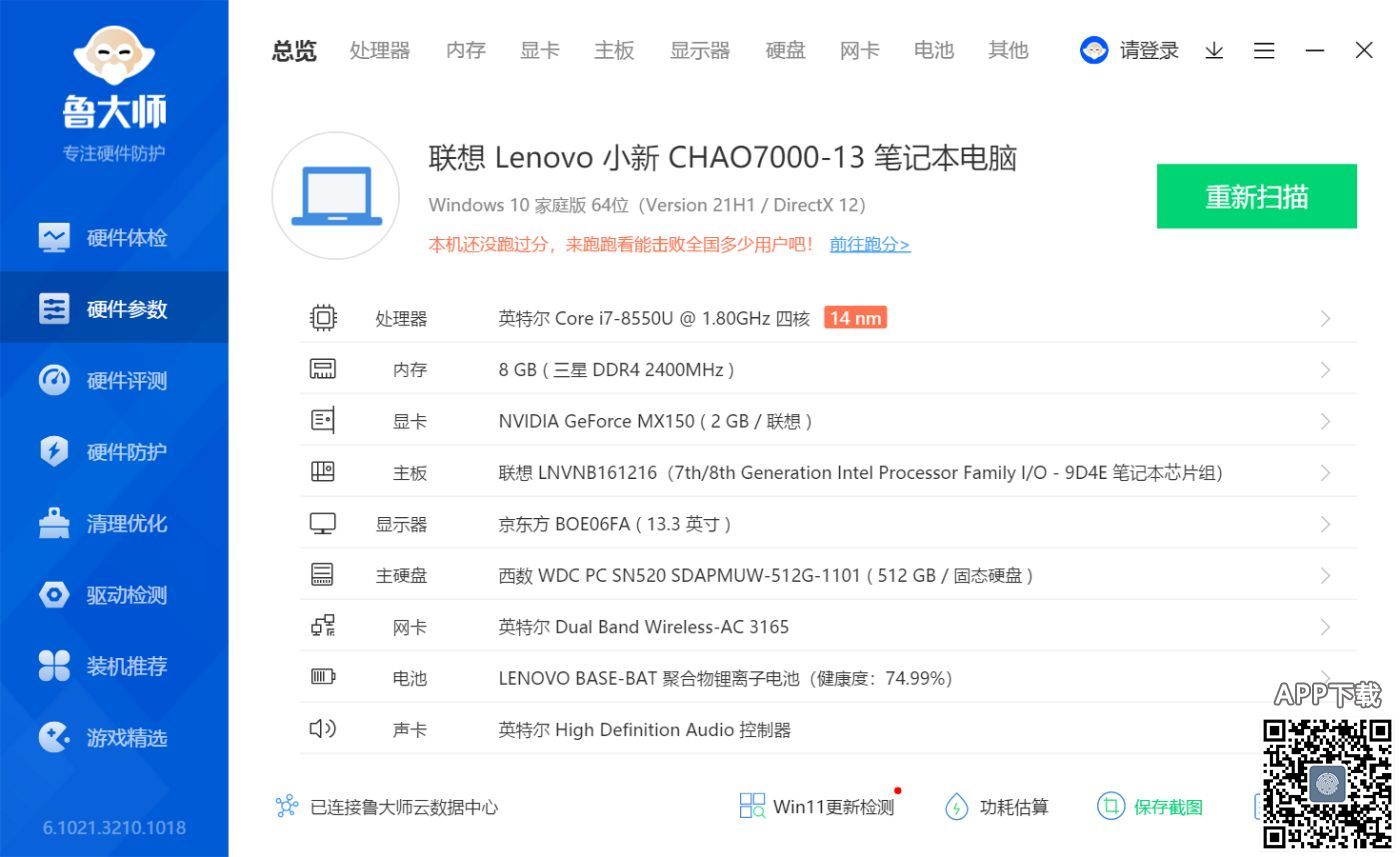Image resolution: width=1400 pixels, height=857 pixels.
Task: Switch to the 显卡 tab
Action: (x=539, y=50)
